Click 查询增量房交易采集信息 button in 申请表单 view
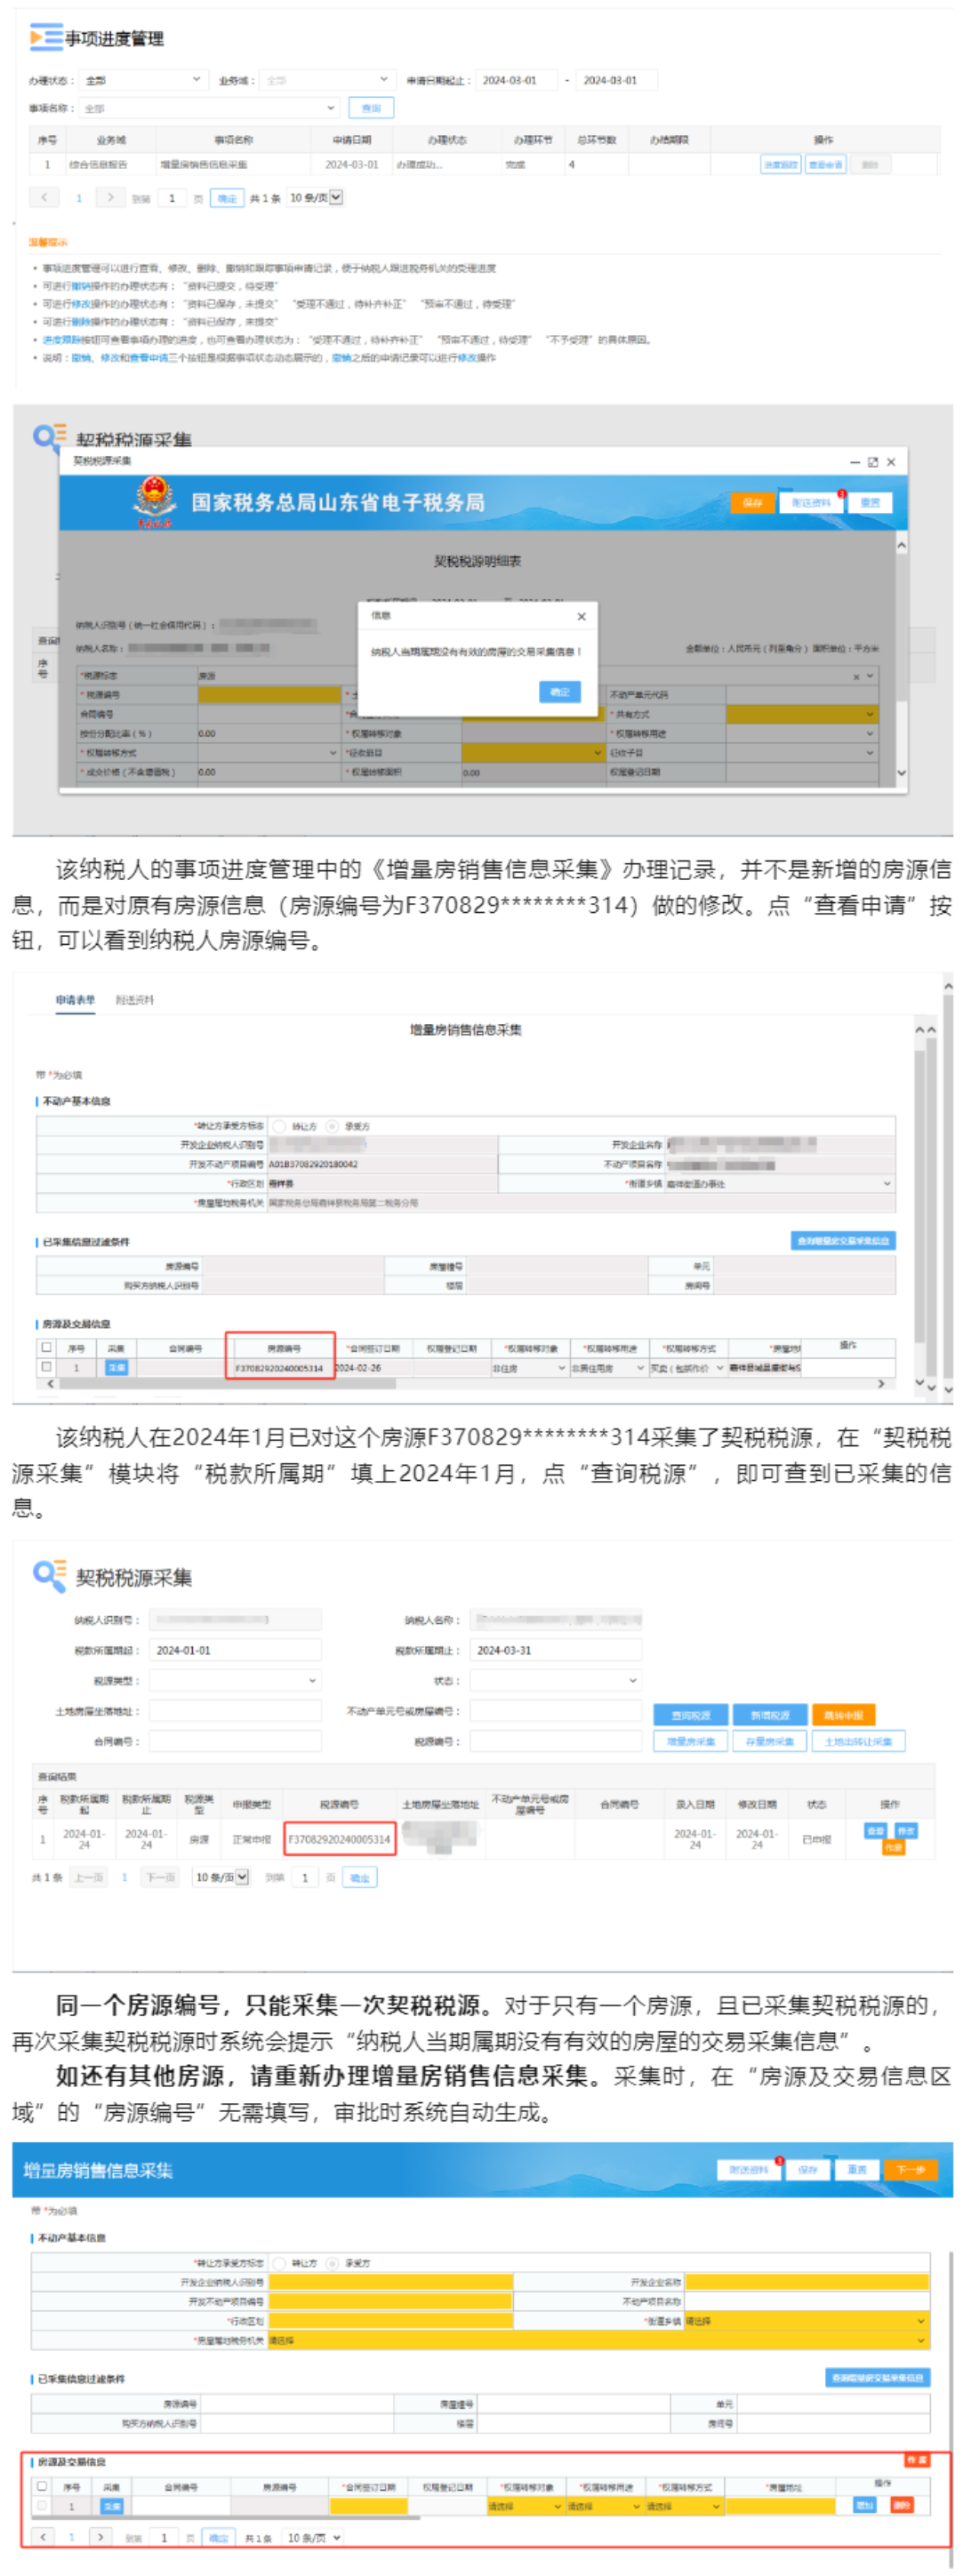This screenshot has height=2576, width=963. (x=843, y=1241)
